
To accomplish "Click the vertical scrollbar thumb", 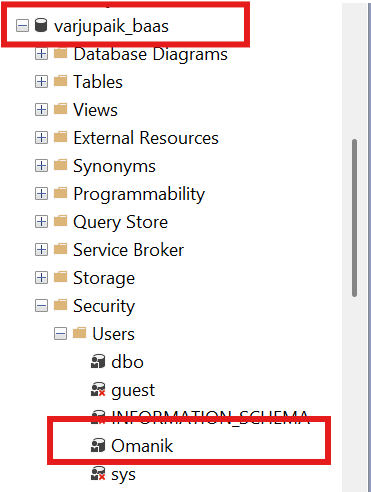I will (x=354, y=218).
